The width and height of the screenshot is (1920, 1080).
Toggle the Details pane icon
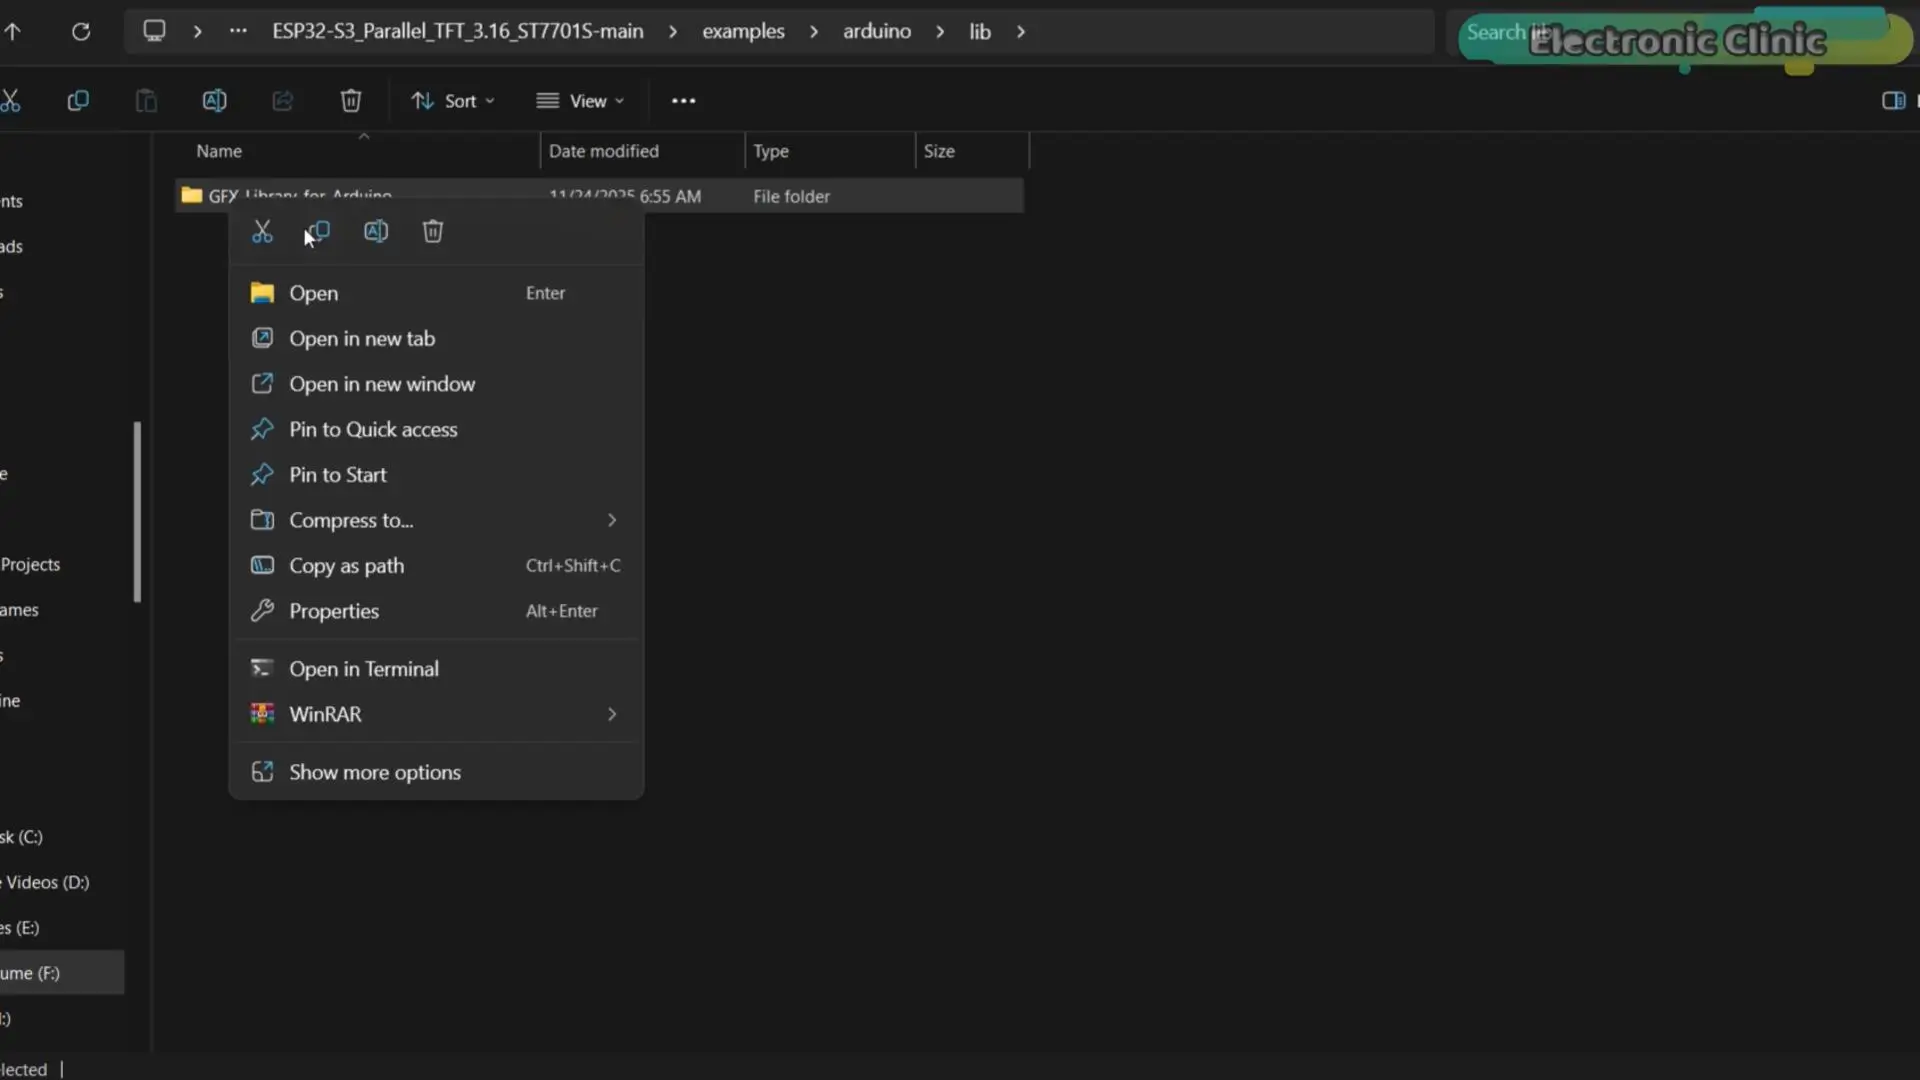[1893, 100]
